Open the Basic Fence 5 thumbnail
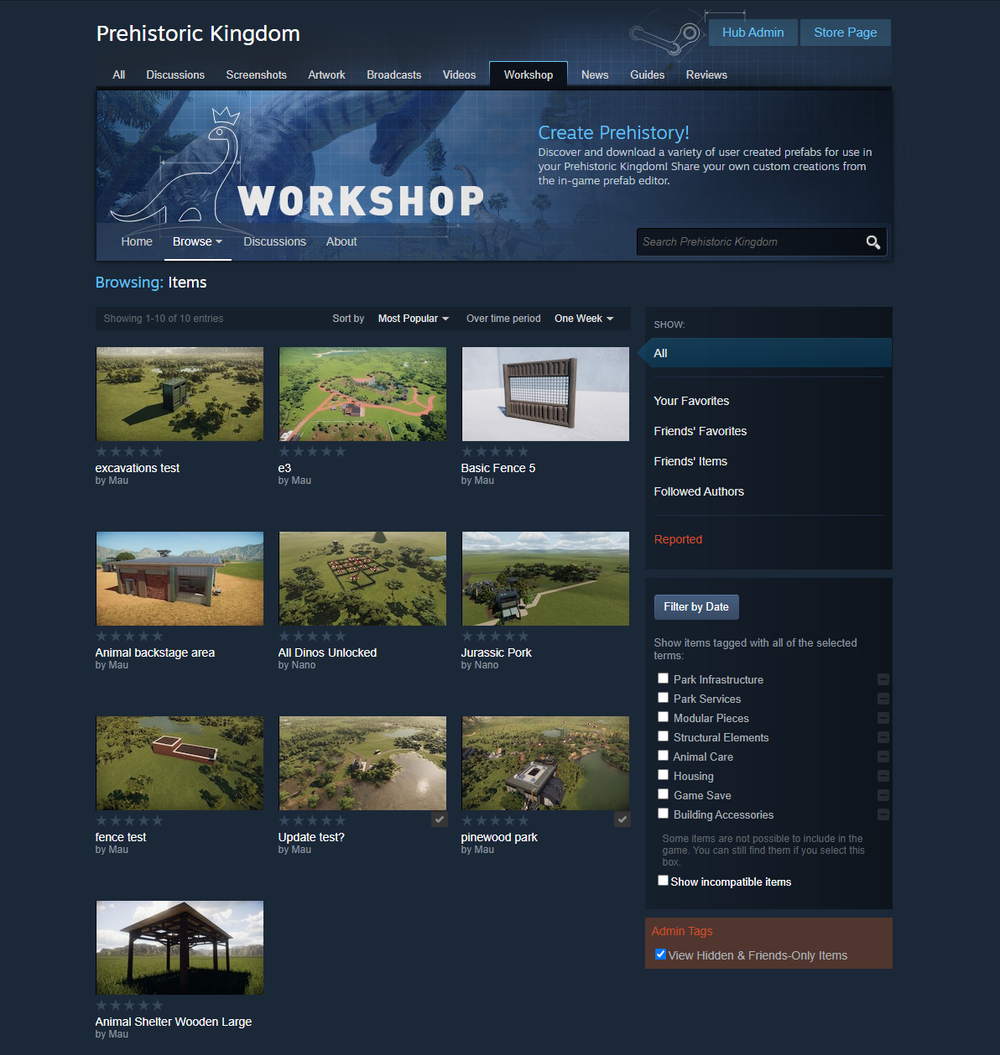 [x=545, y=394]
